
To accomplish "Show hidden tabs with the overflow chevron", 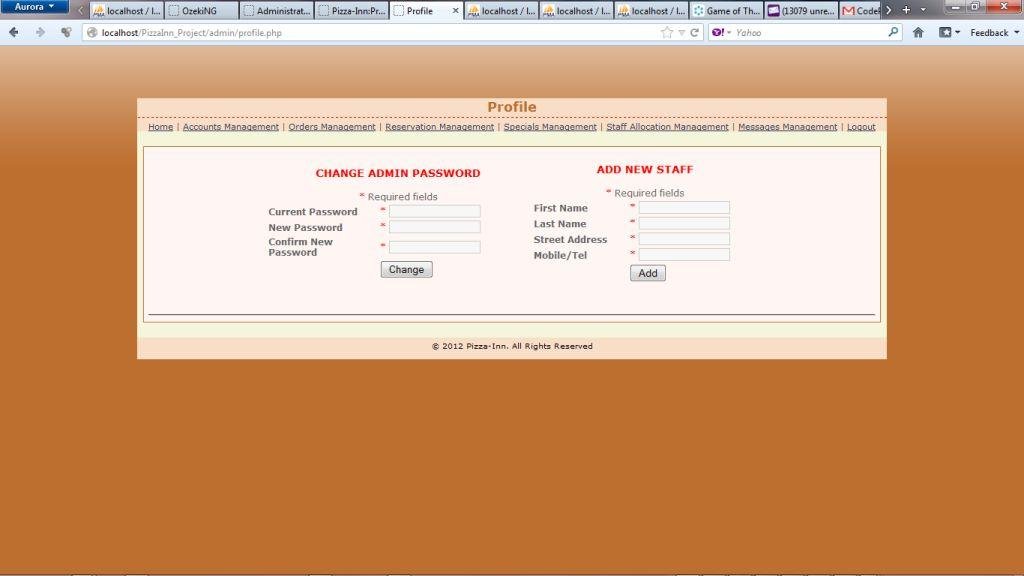I will coord(886,9).
